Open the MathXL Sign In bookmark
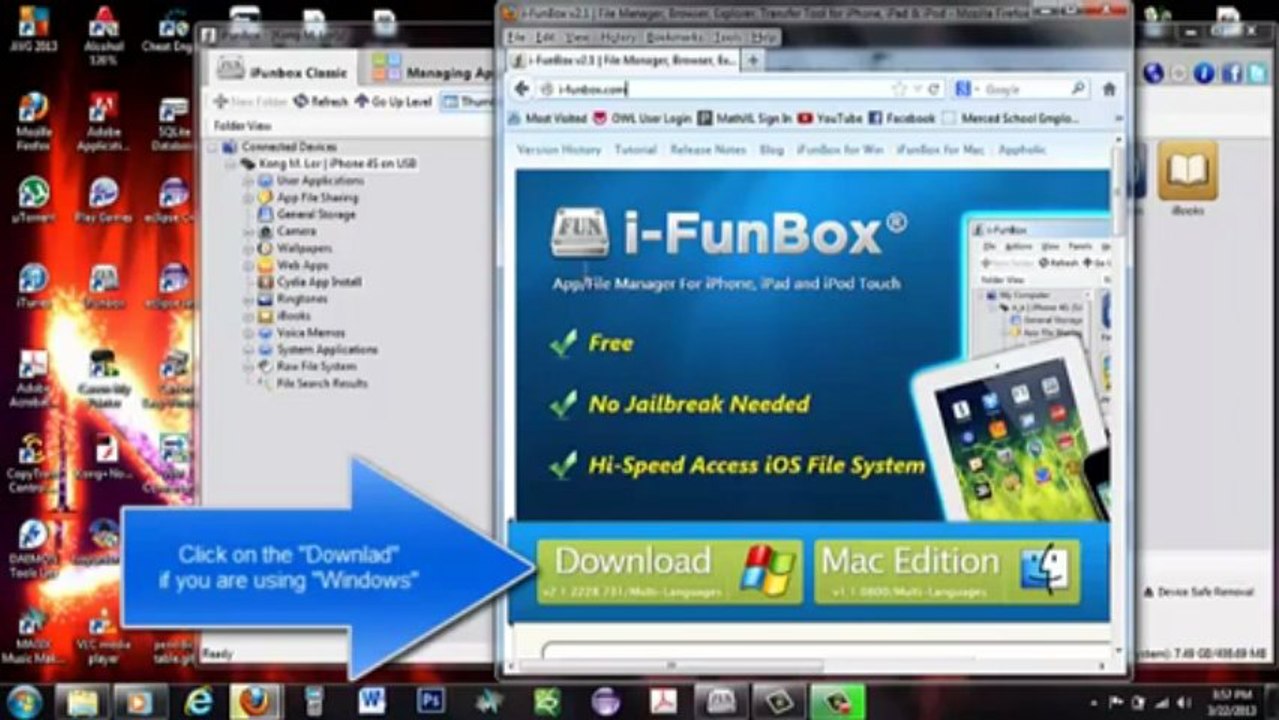This screenshot has width=1279, height=720. click(744, 118)
